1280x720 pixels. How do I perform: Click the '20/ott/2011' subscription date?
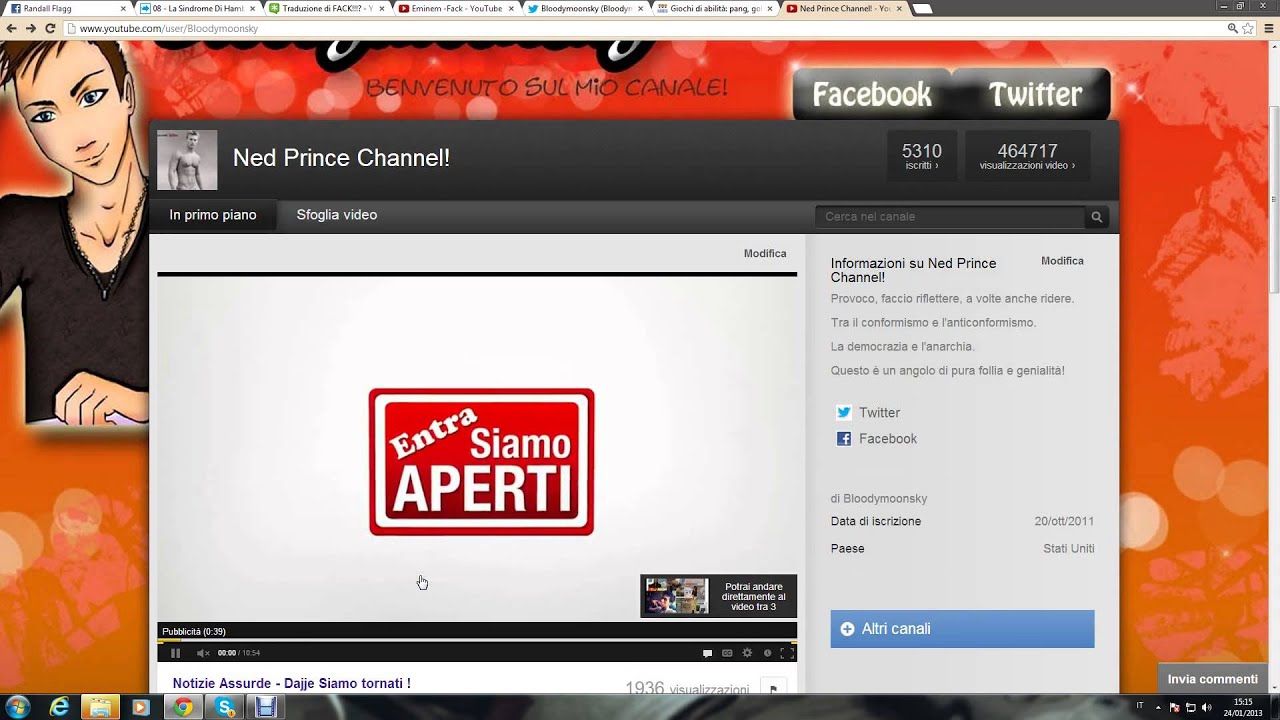(1064, 521)
